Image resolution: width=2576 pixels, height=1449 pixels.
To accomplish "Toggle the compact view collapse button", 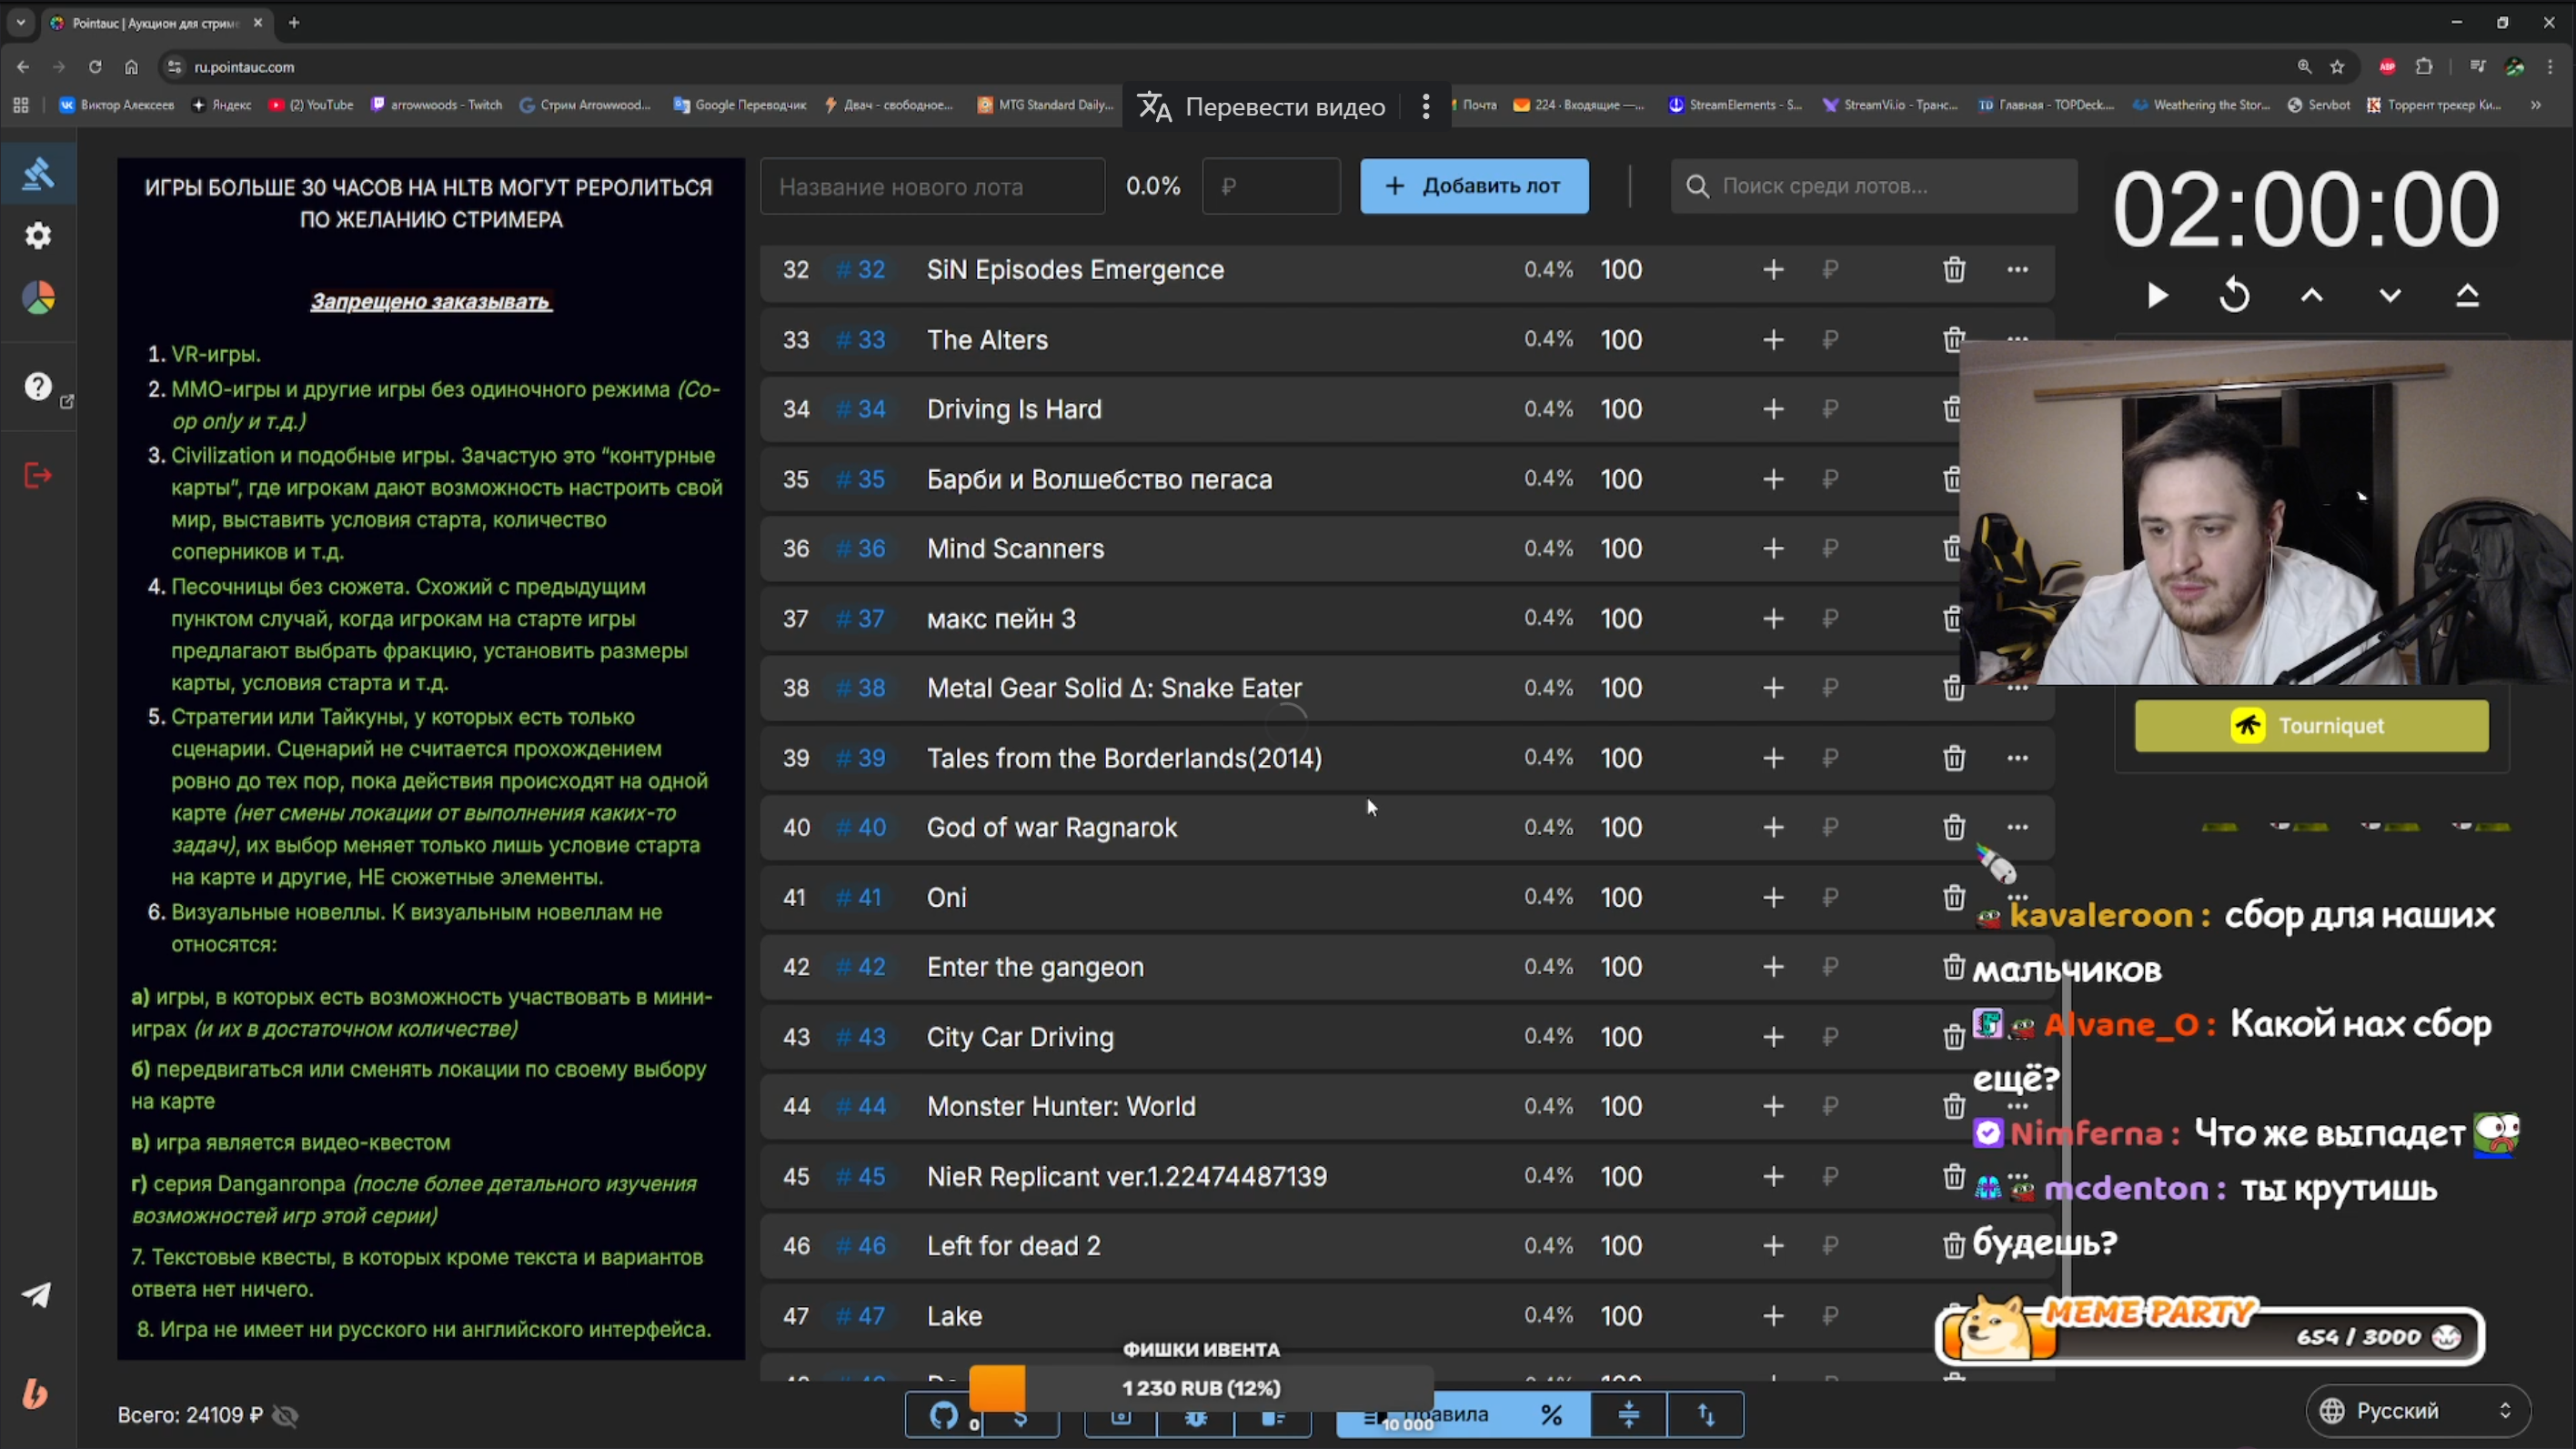I will [x=1629, y=1416].
